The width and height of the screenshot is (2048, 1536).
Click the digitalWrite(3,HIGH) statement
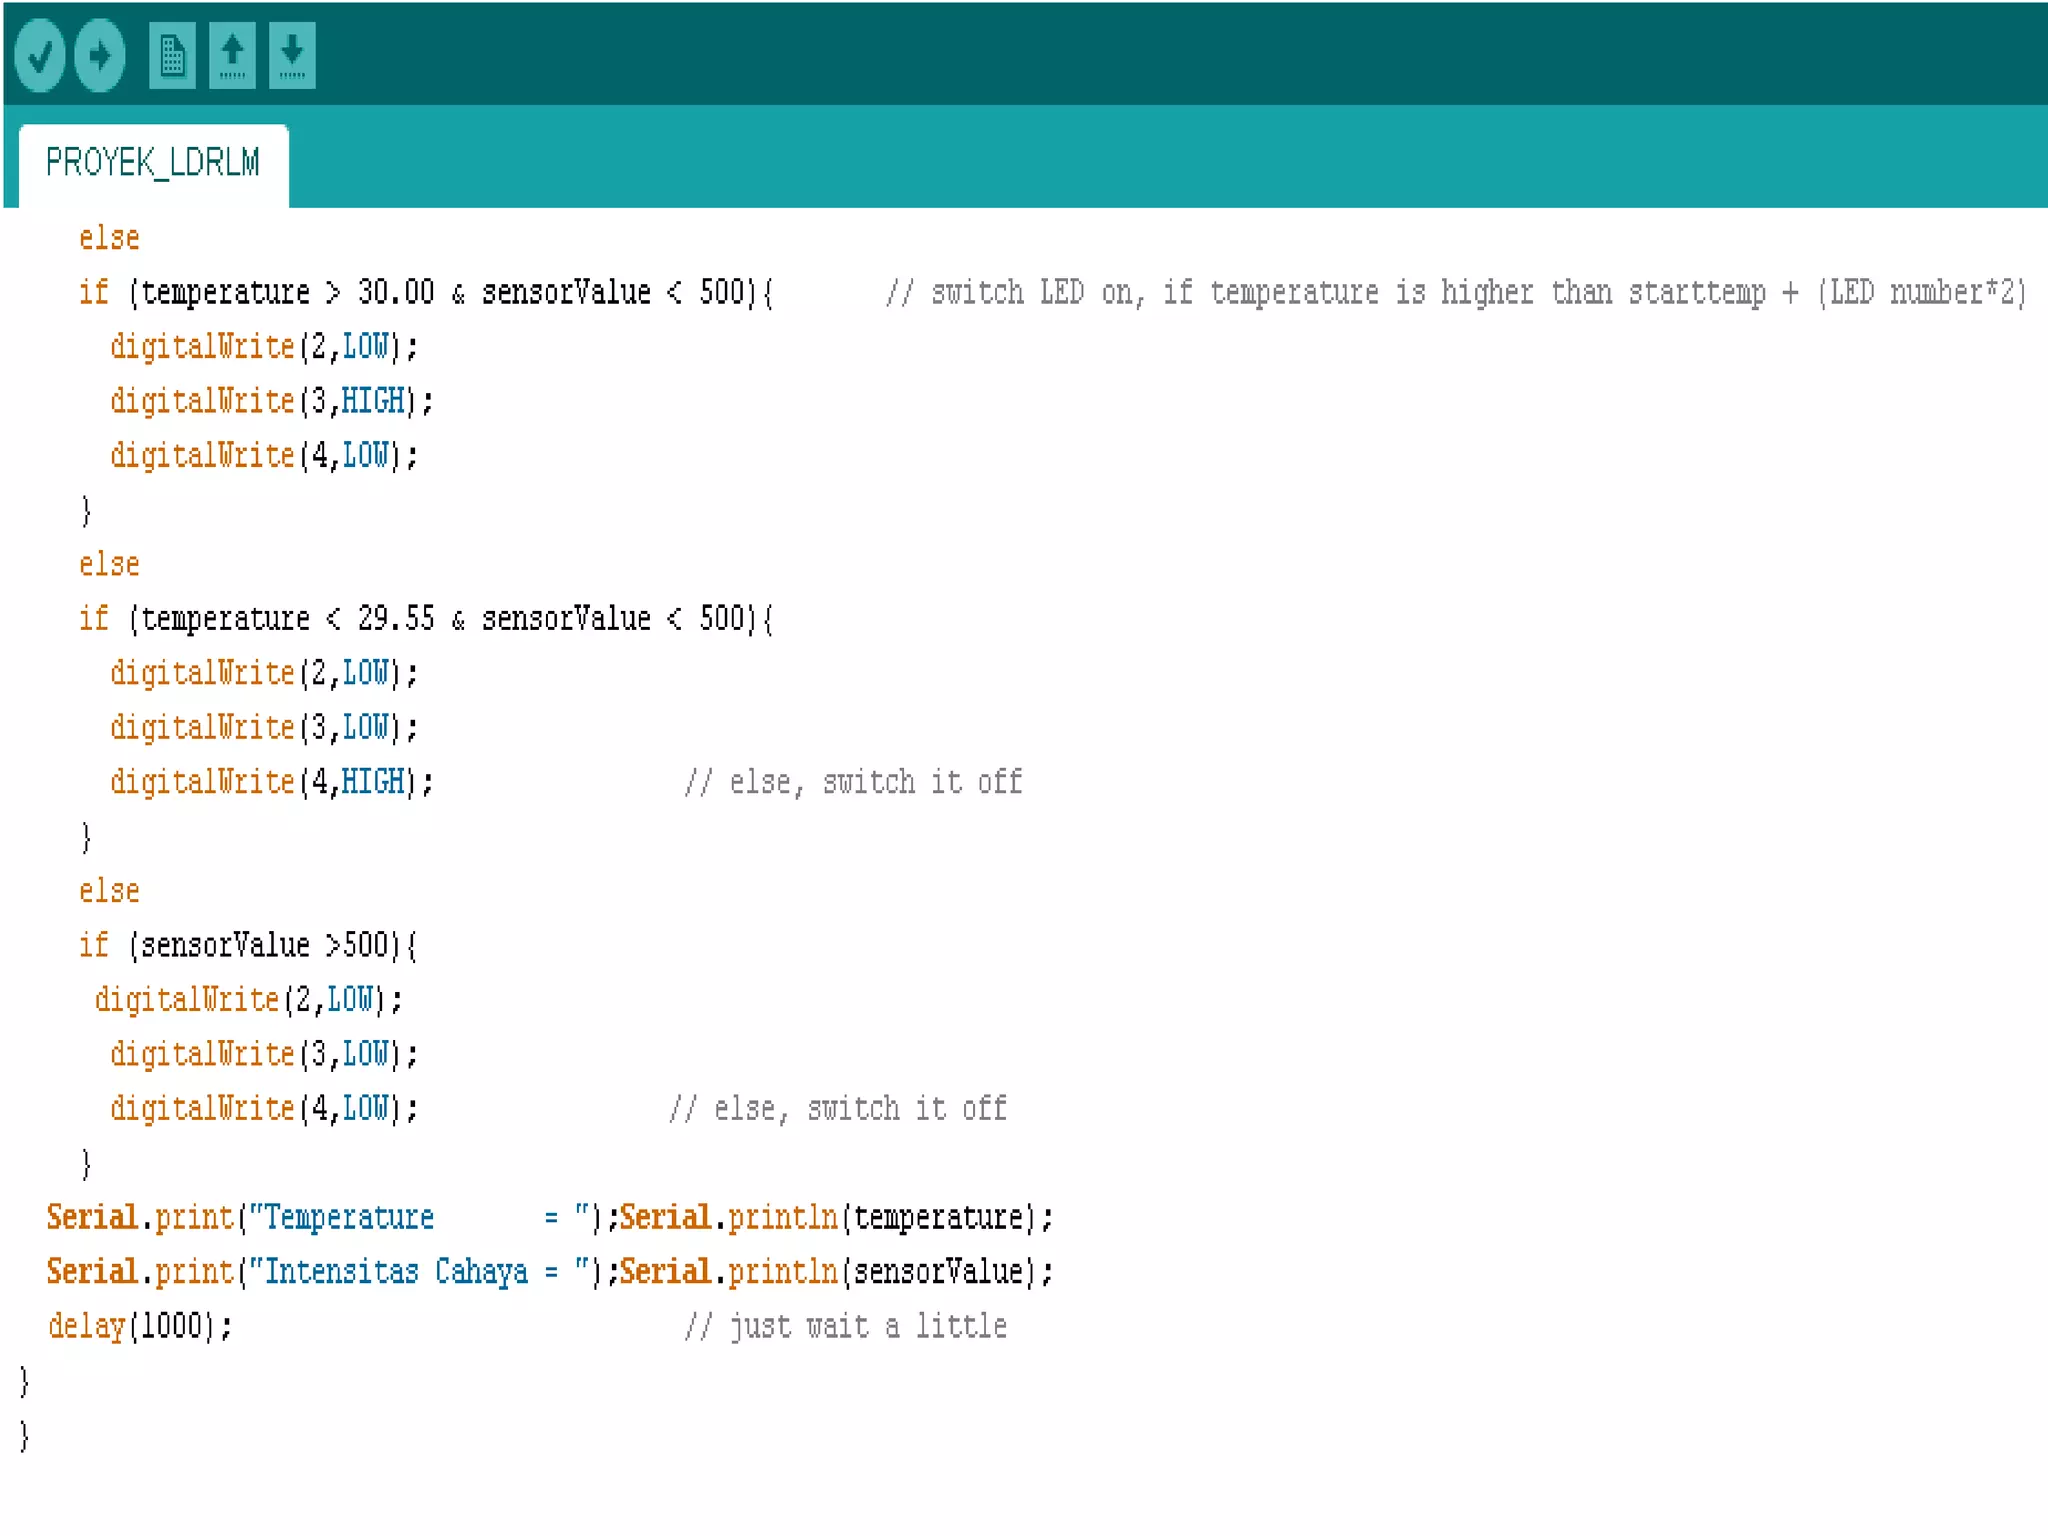coord(271,401)
